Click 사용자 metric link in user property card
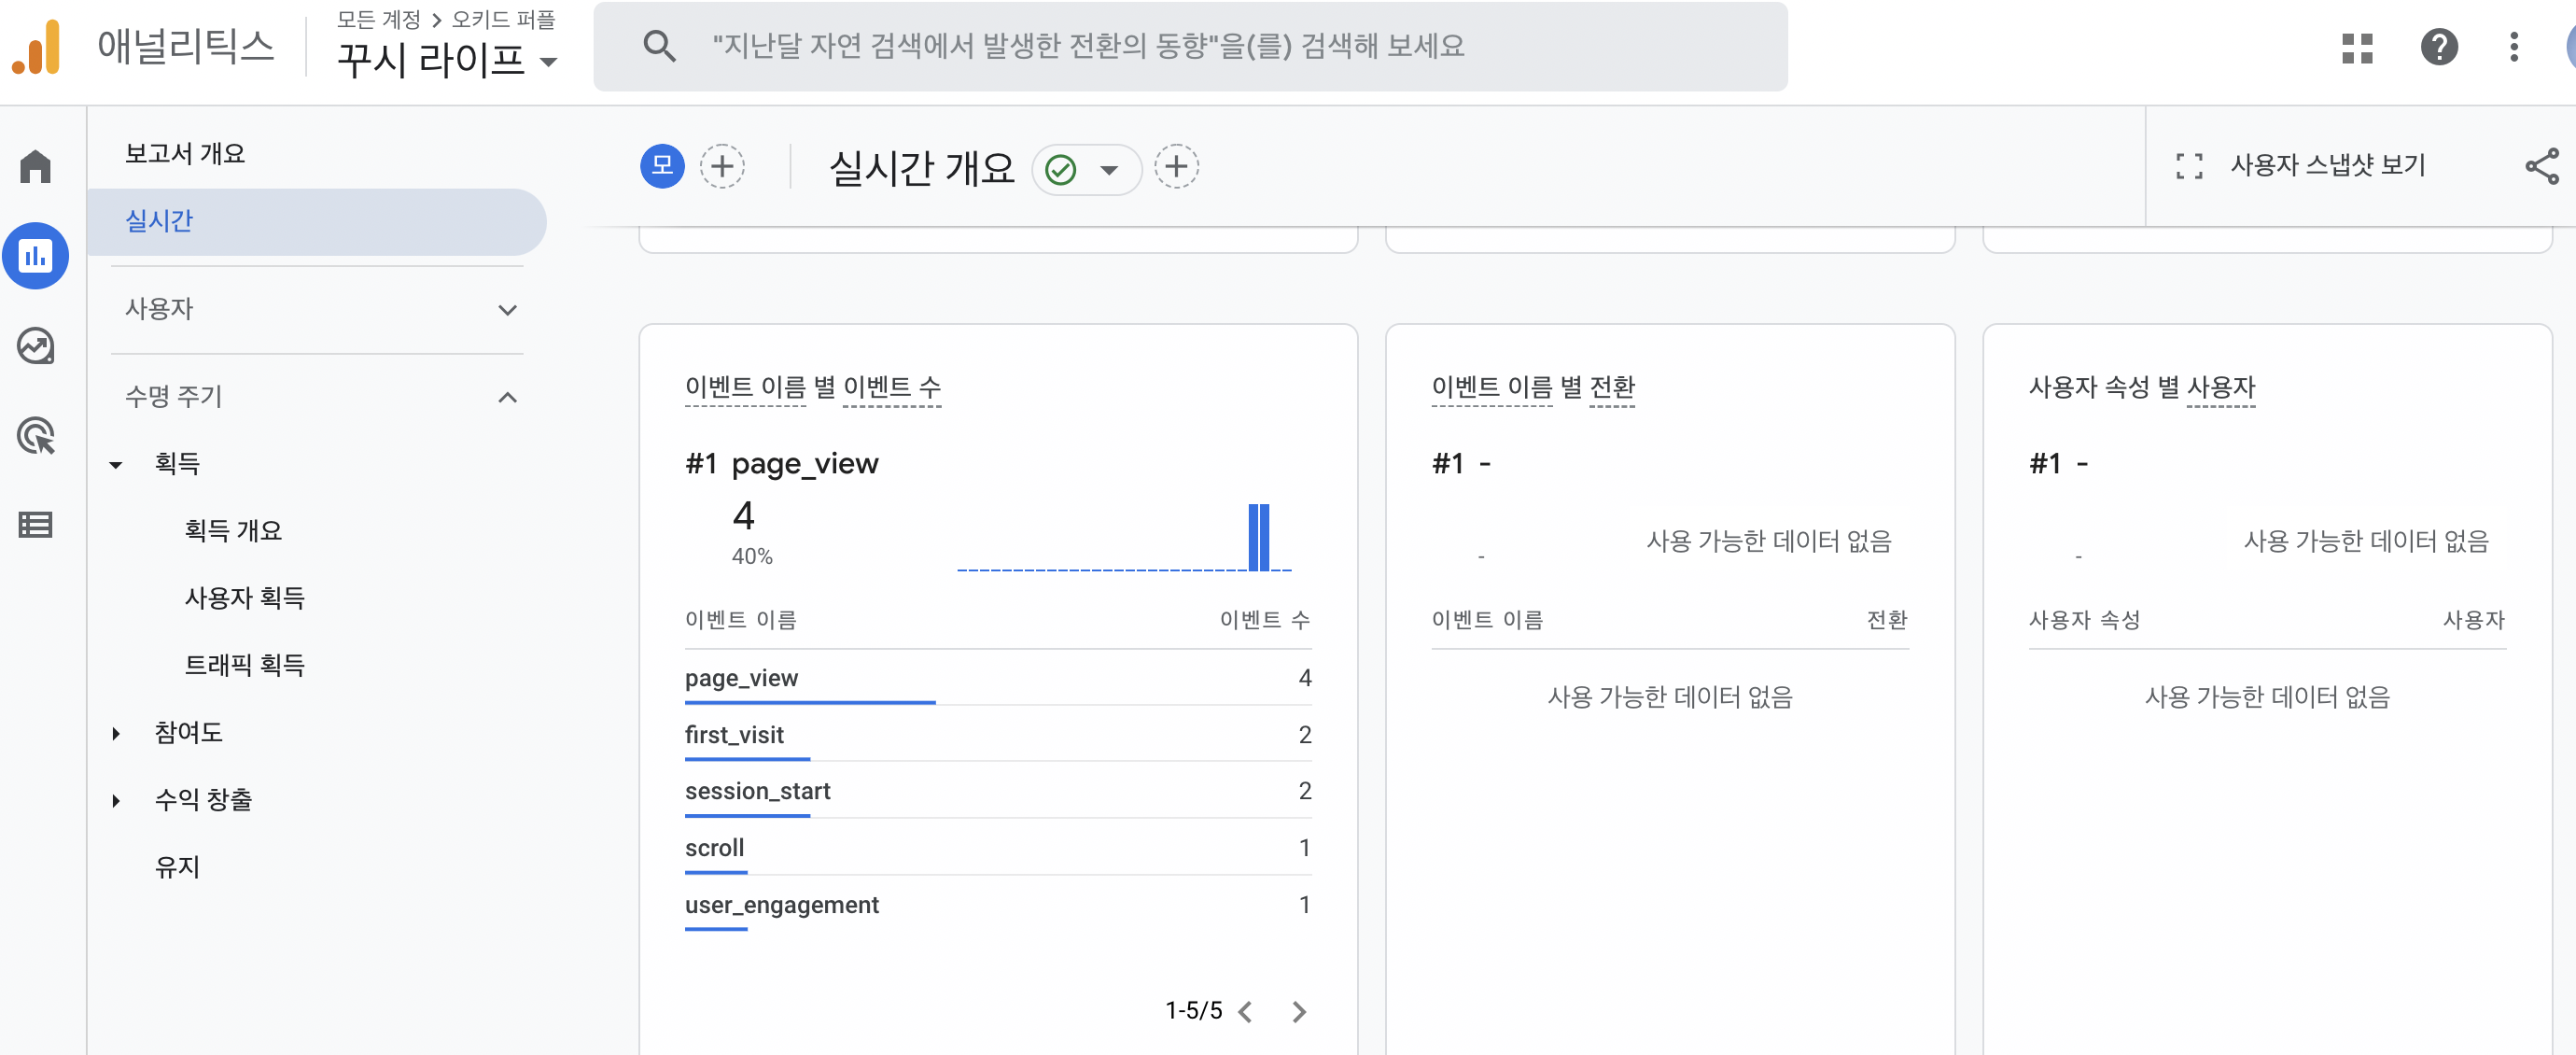This screenshot has height=1055, width=2576. point(2221,387)
